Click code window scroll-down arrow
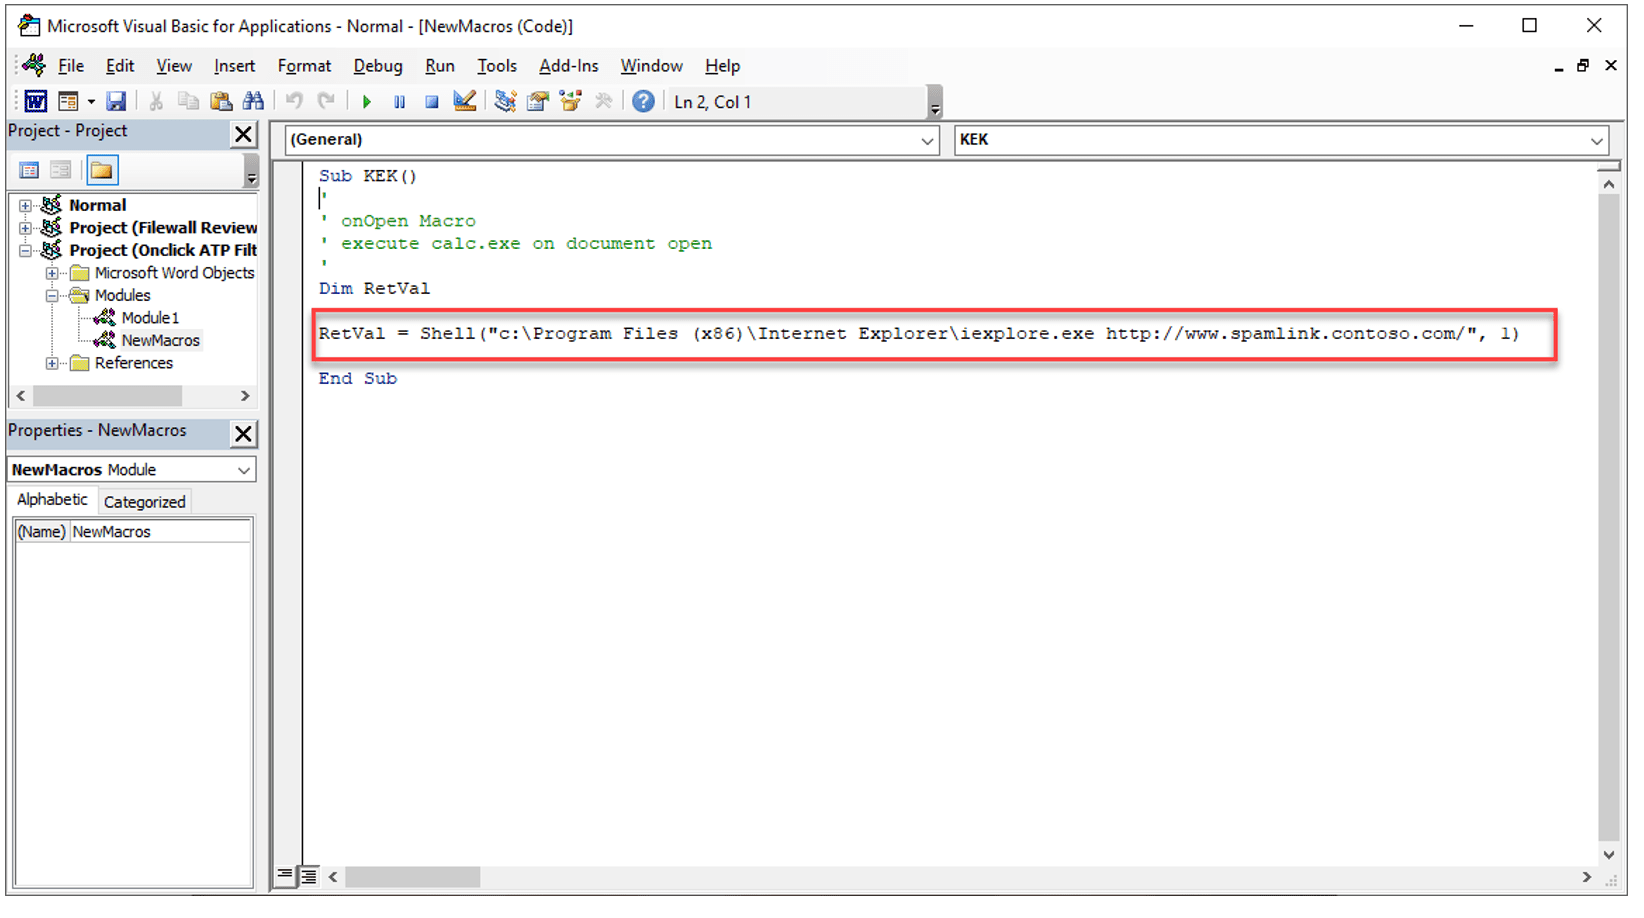This screenshot has height=918, width=1644. tap(1608, 855)
